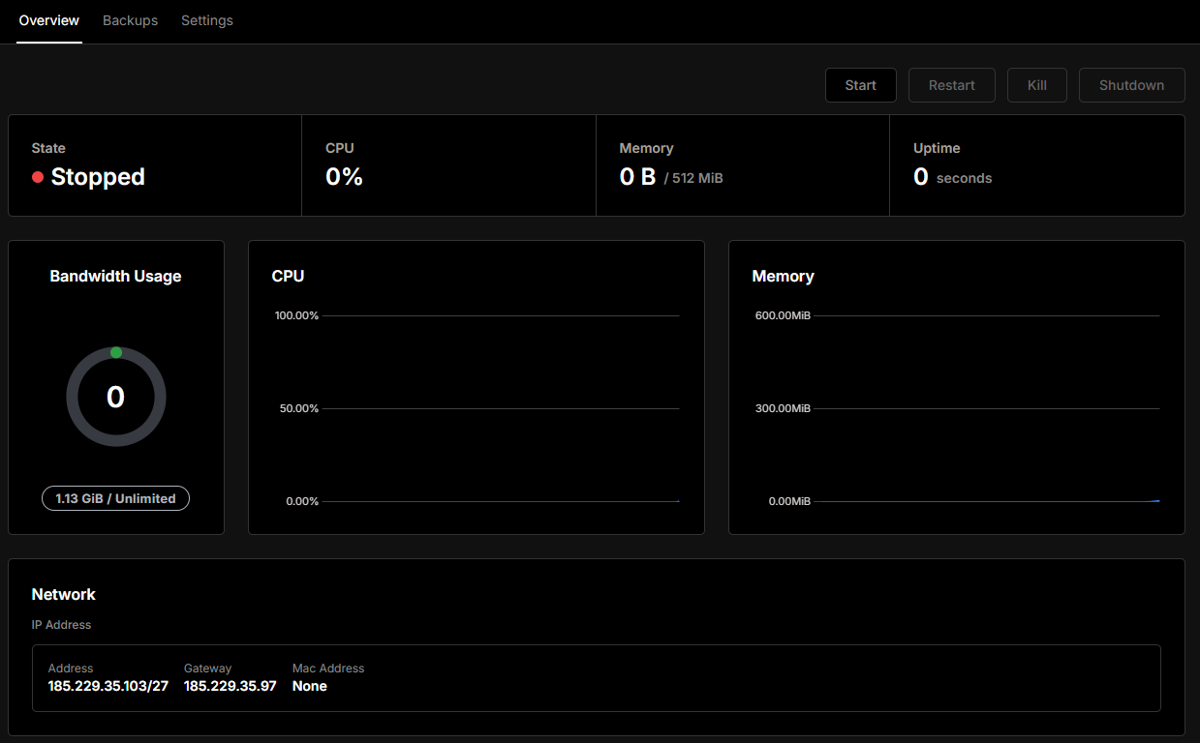Click the CPU 0% stat card
The height and width of the screenshot is (743, 1200).
[x=448, y=165]
